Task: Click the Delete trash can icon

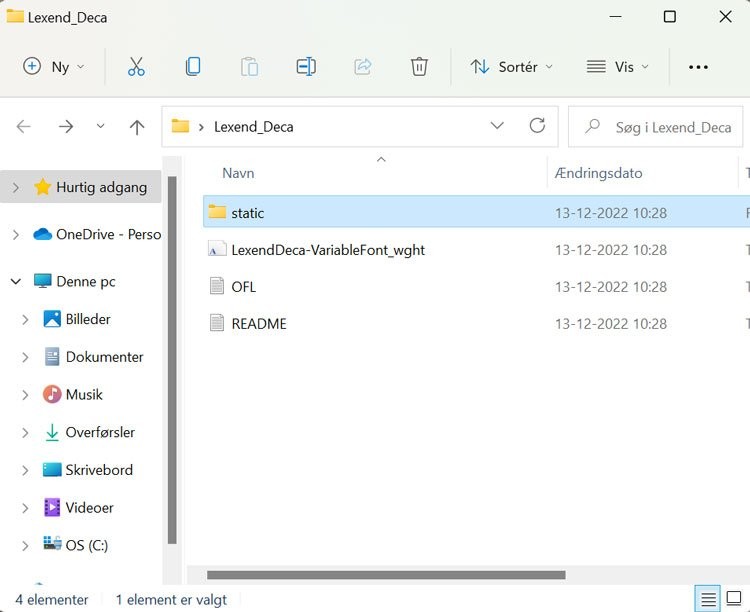Action: (419, 67)
